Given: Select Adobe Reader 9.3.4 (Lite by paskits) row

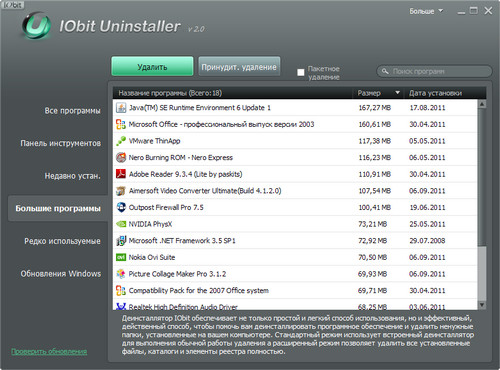Looking at the screenshot, I should coord(295,174).
